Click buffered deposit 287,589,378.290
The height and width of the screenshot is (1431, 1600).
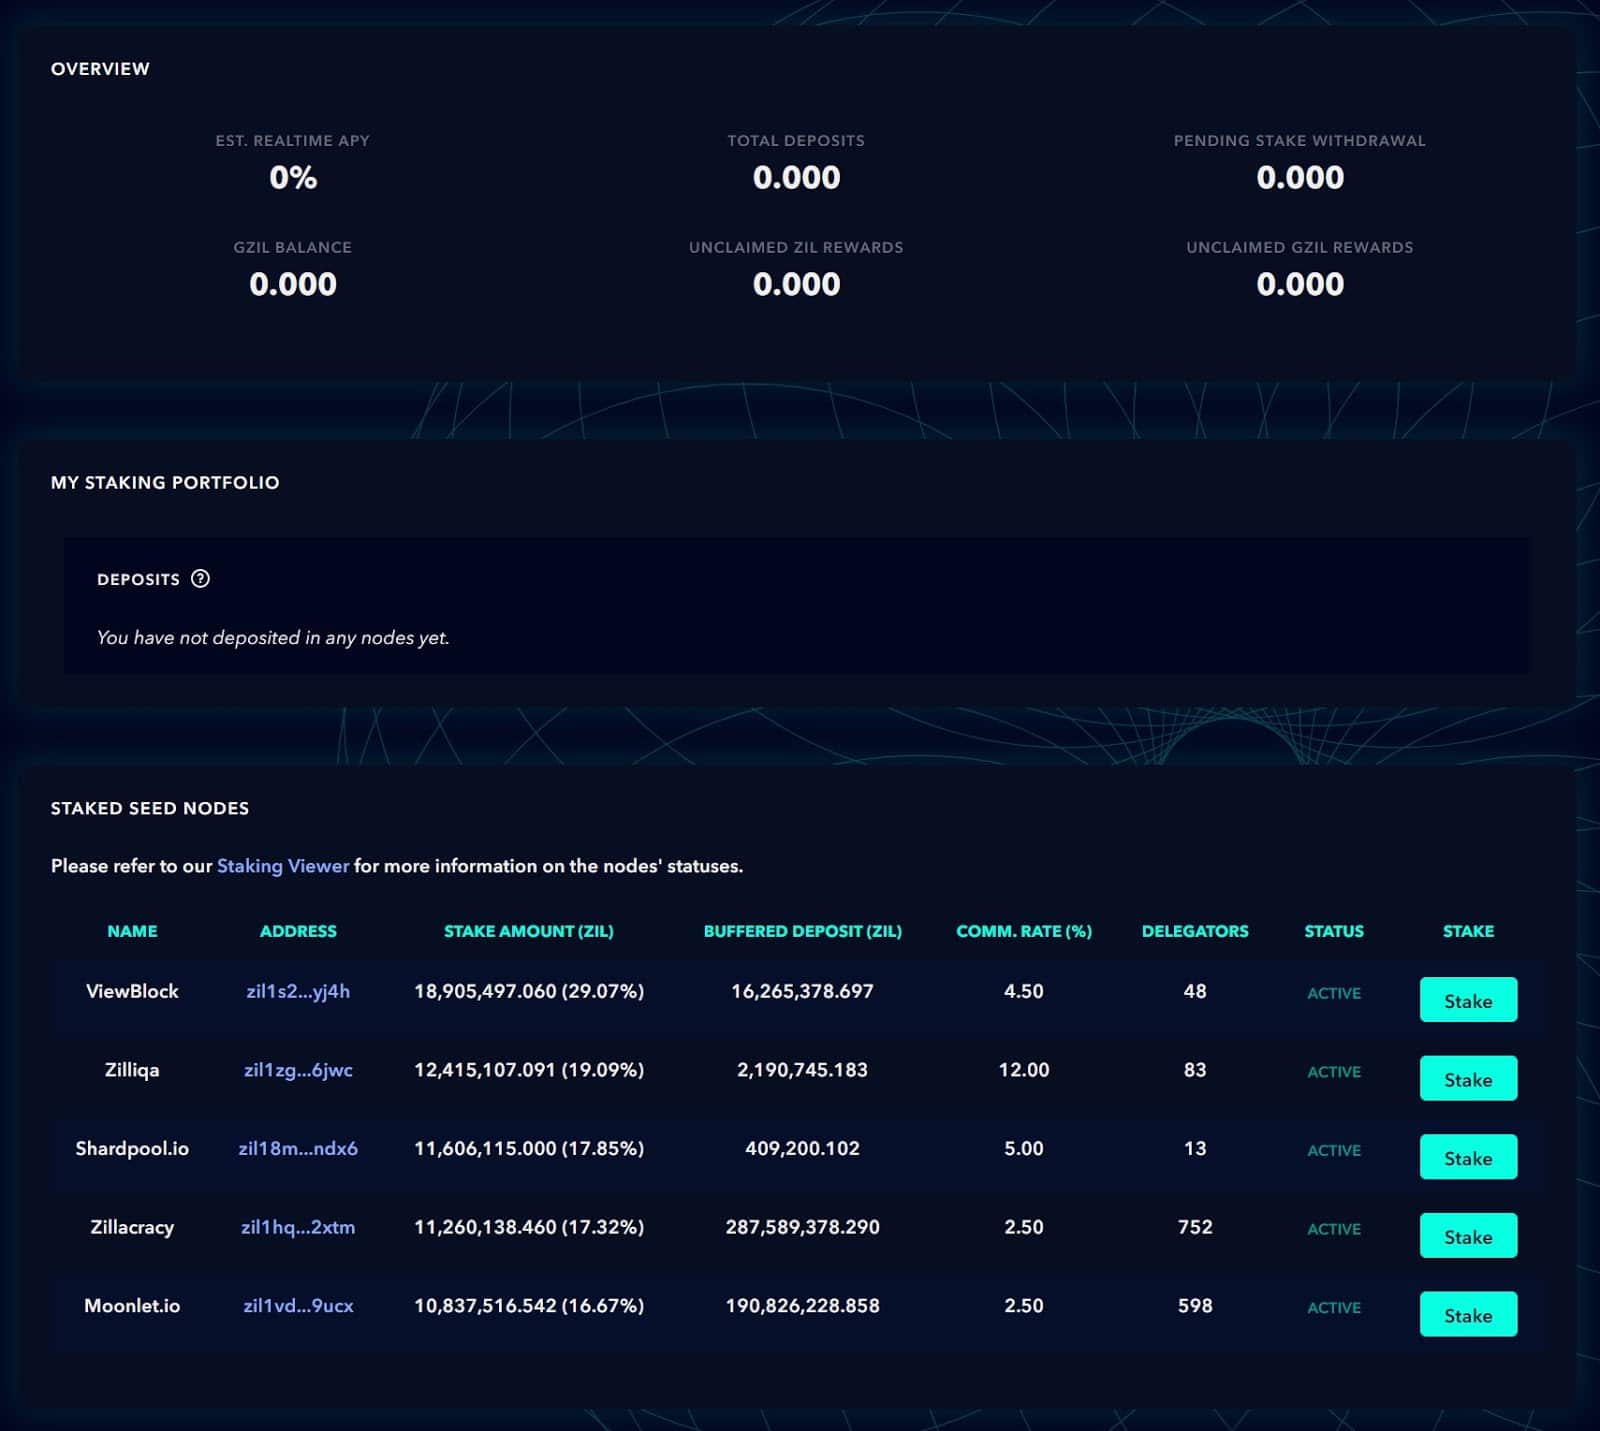(x=802, y=1227)
